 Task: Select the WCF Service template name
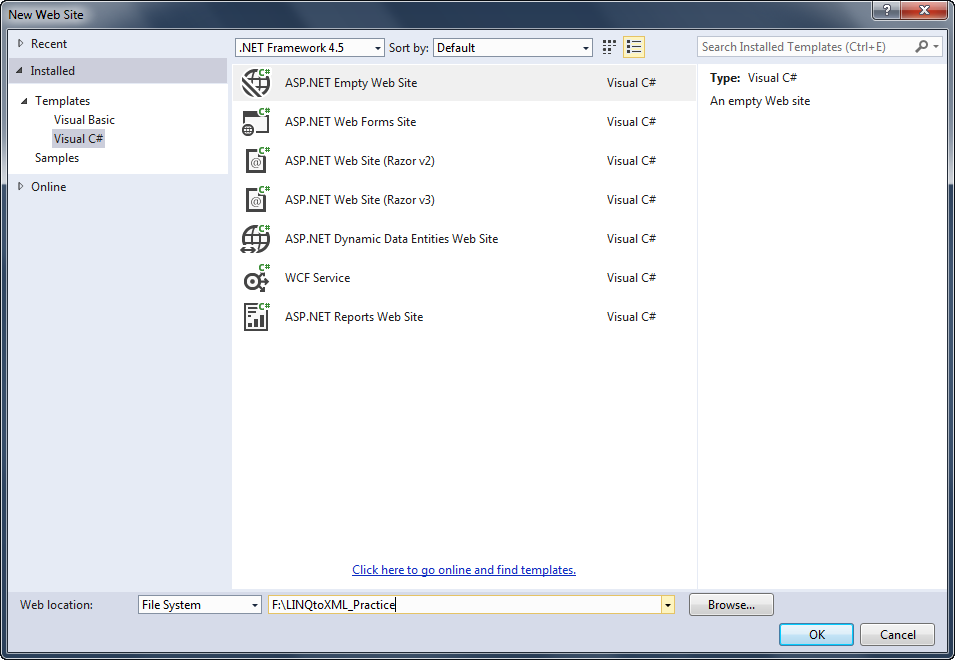pos(317,278)
